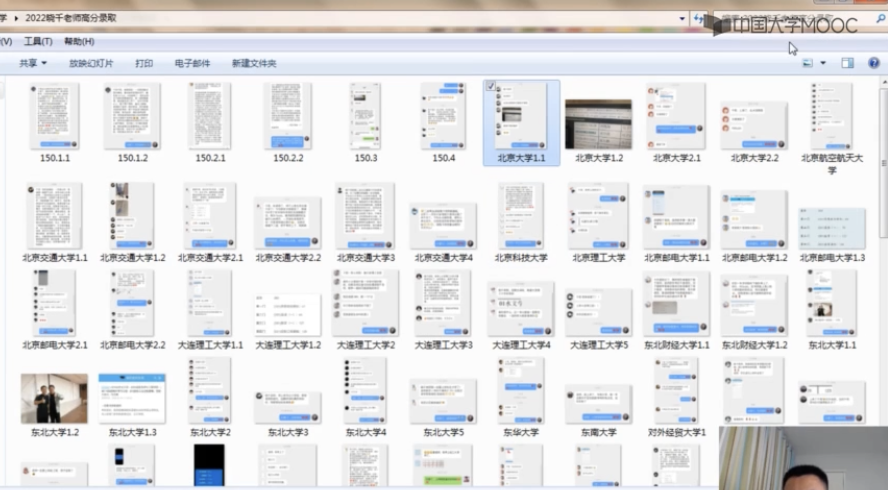Screen dimensions: 888x490
Task: Select the 东北财经大学1.2 thumbnail
Action: click(754, 305)
